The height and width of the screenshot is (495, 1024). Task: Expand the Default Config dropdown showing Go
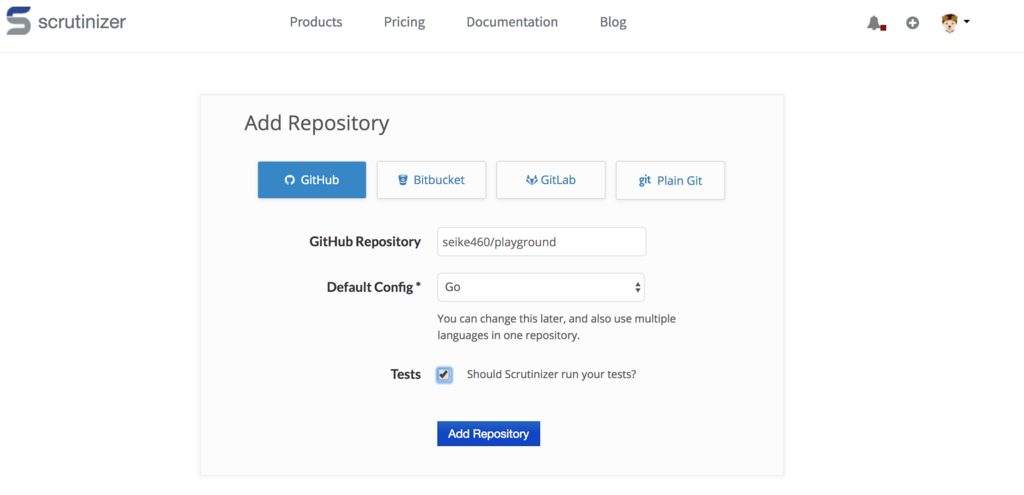(541, 287)
